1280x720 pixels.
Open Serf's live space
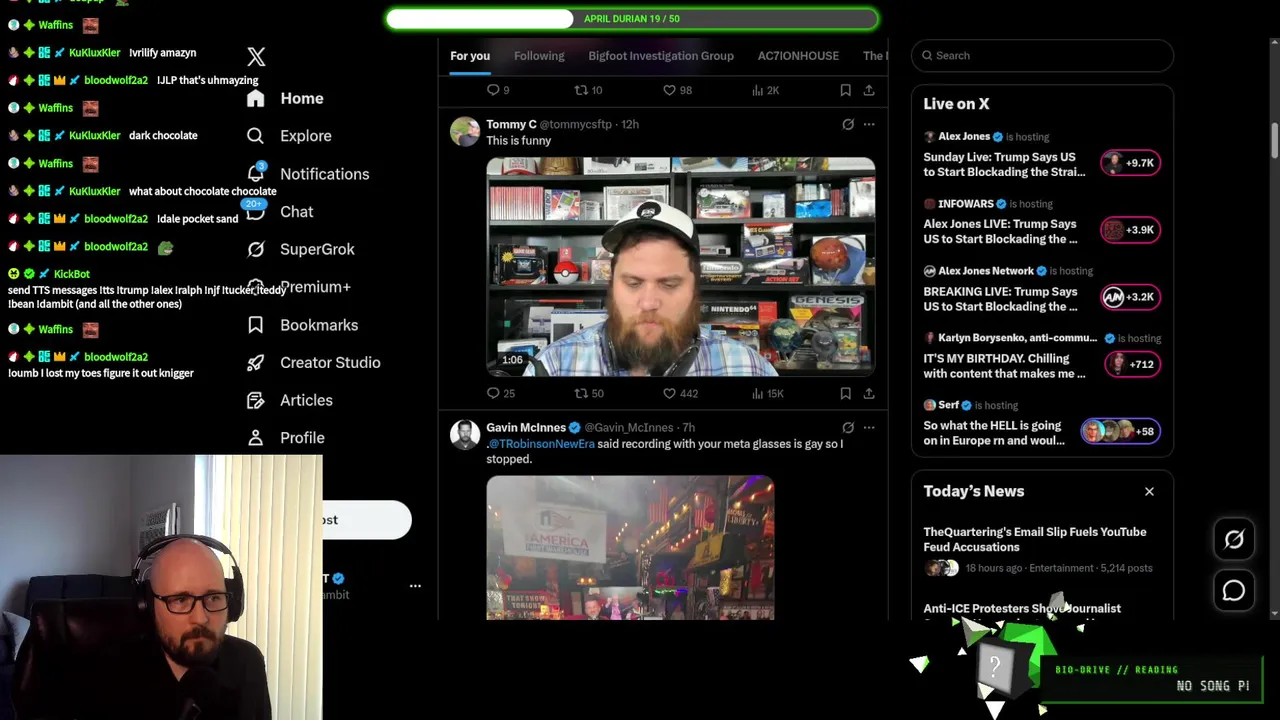tap(1041, 424)
